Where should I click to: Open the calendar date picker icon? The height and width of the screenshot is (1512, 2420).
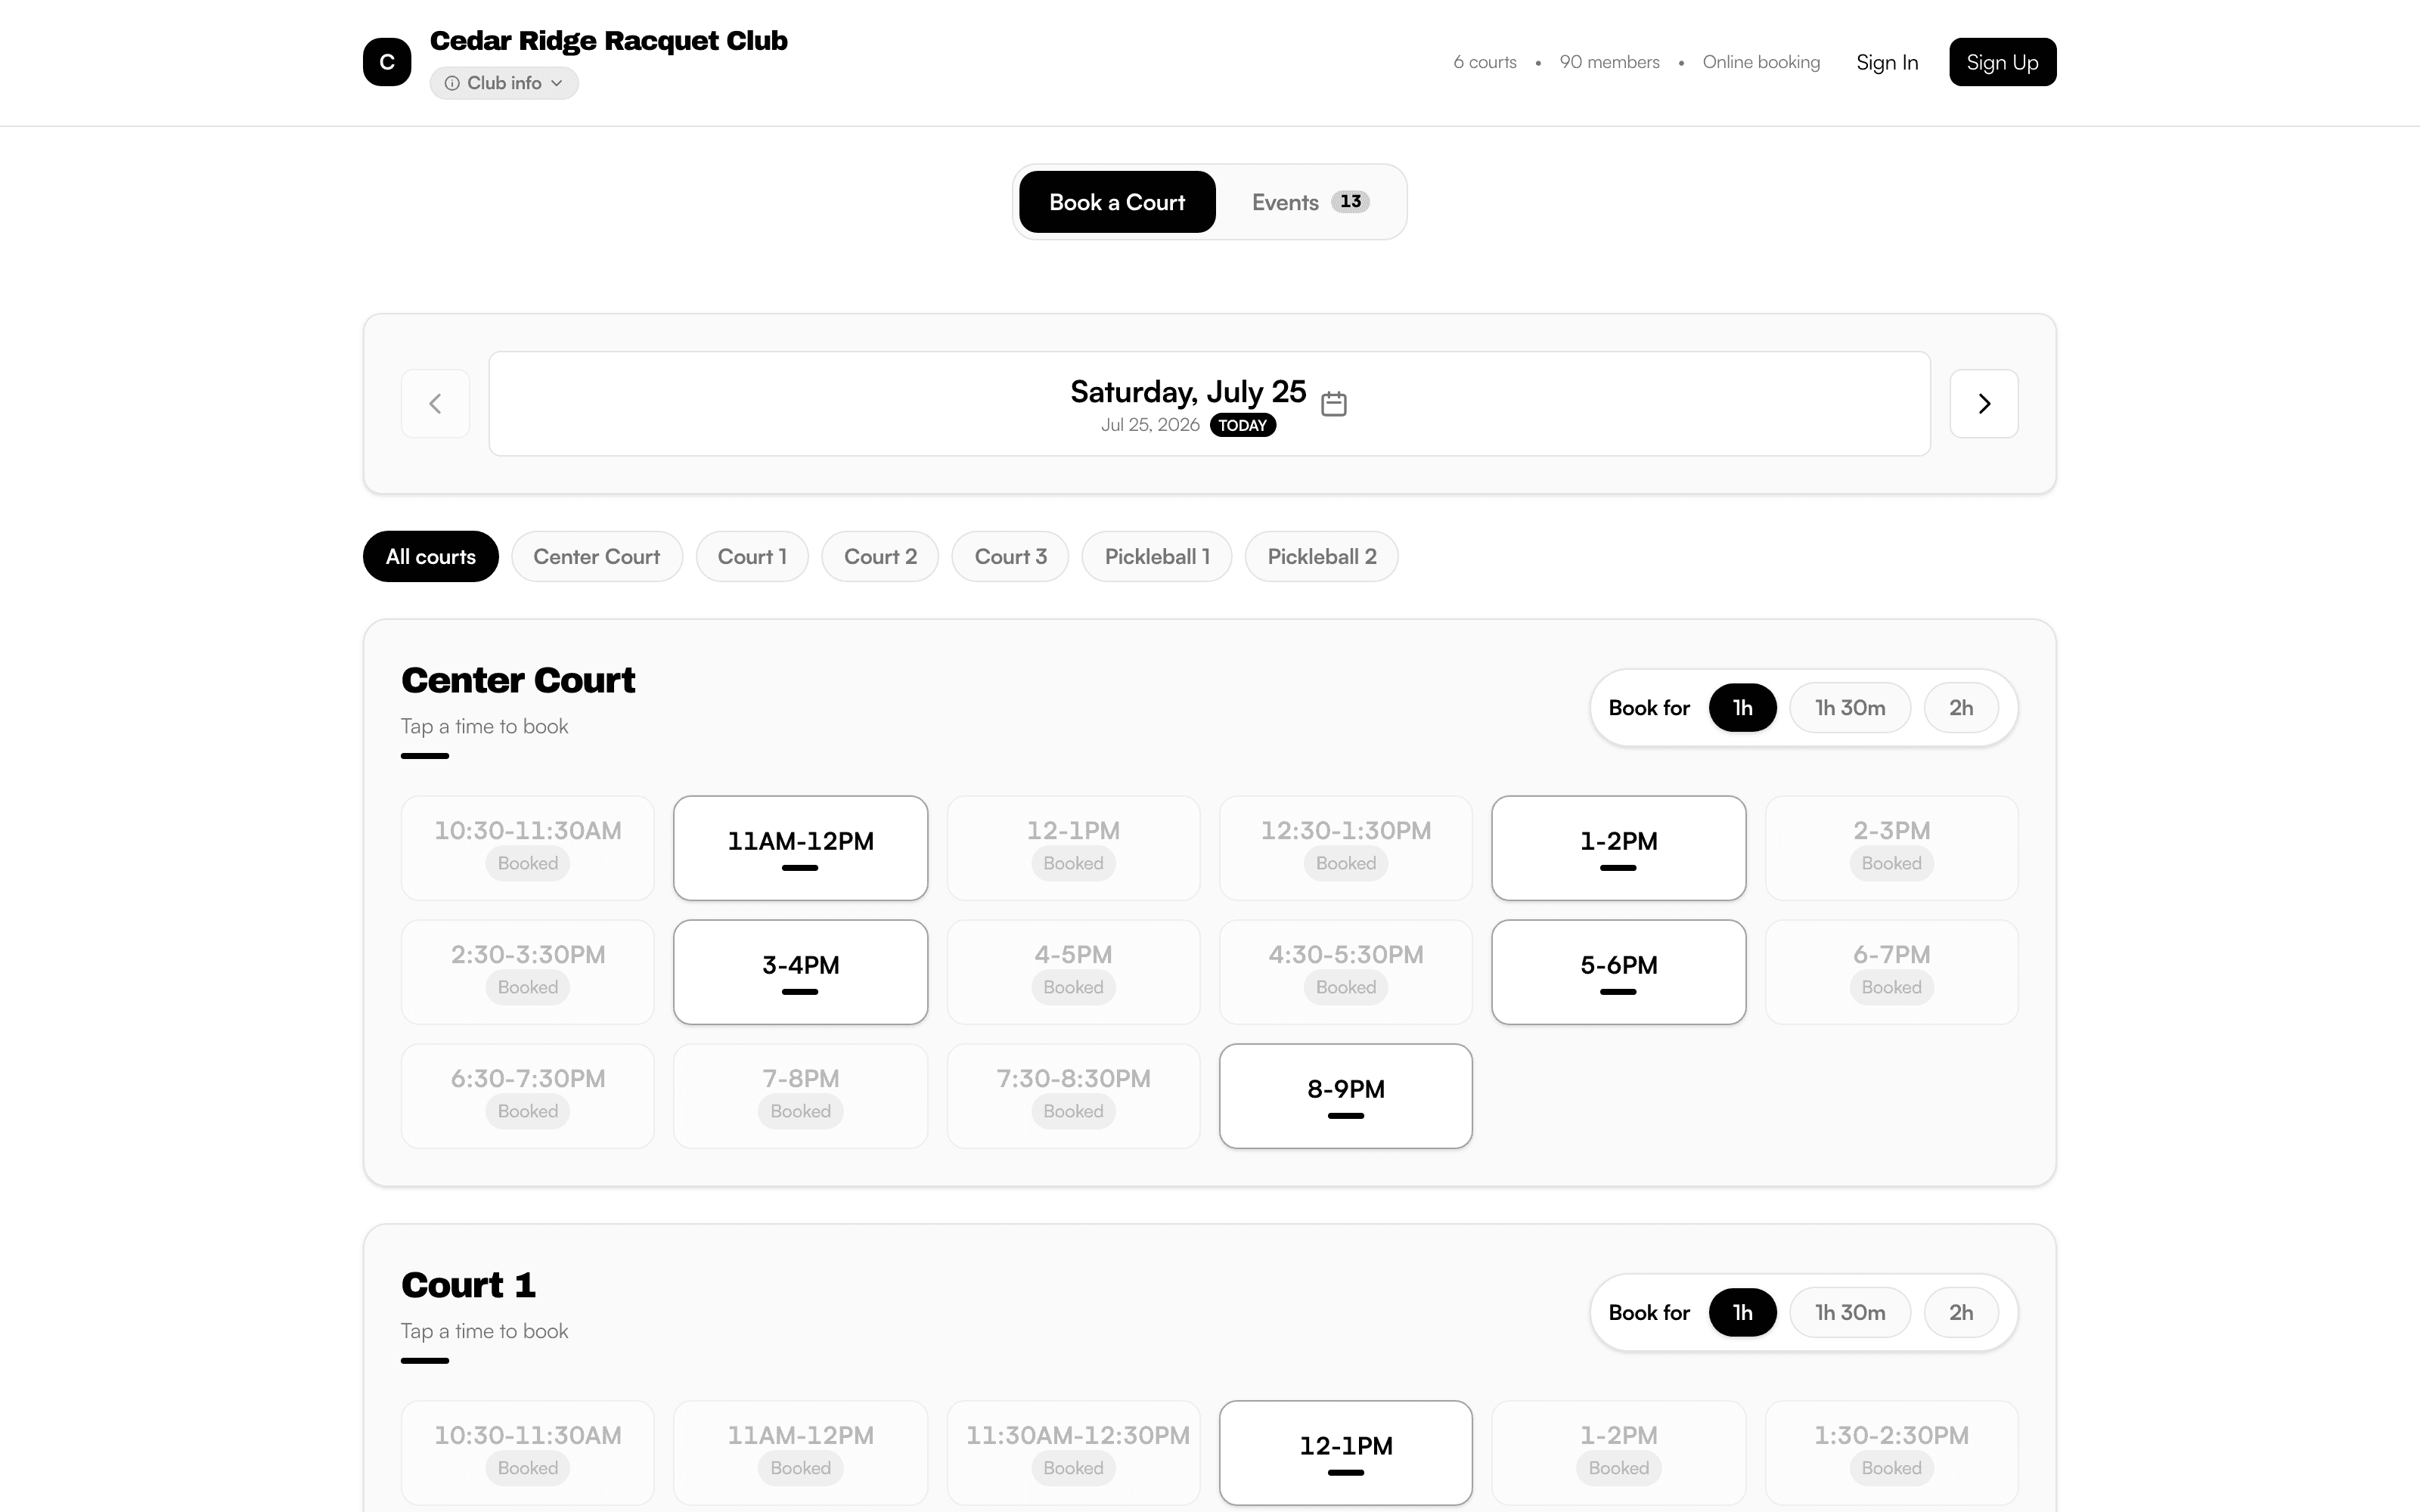[1334, 404]
